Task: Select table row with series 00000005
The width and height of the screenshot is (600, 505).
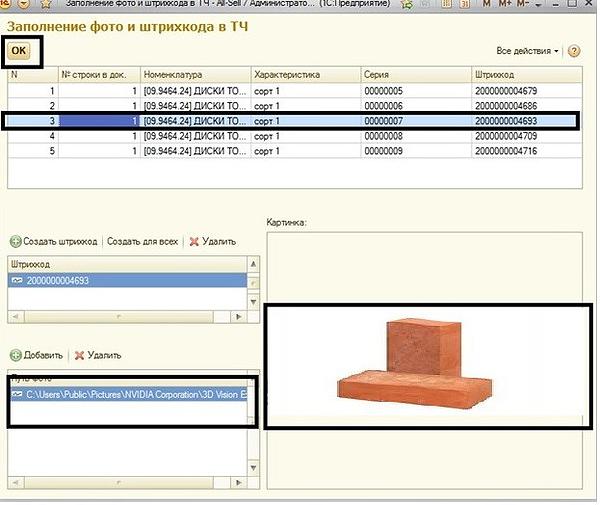Action: pyautogui.click(x=300, y=91)
